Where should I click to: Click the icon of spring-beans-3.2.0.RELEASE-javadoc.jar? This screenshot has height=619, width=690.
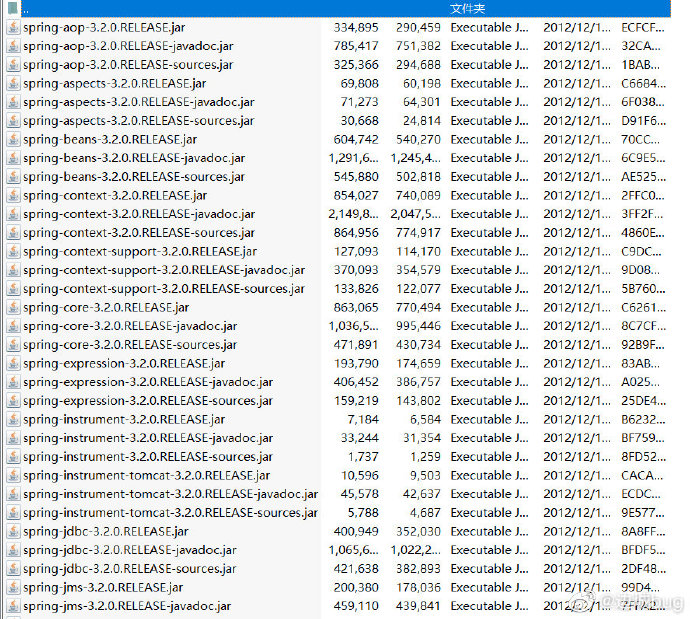coord(14,158)
